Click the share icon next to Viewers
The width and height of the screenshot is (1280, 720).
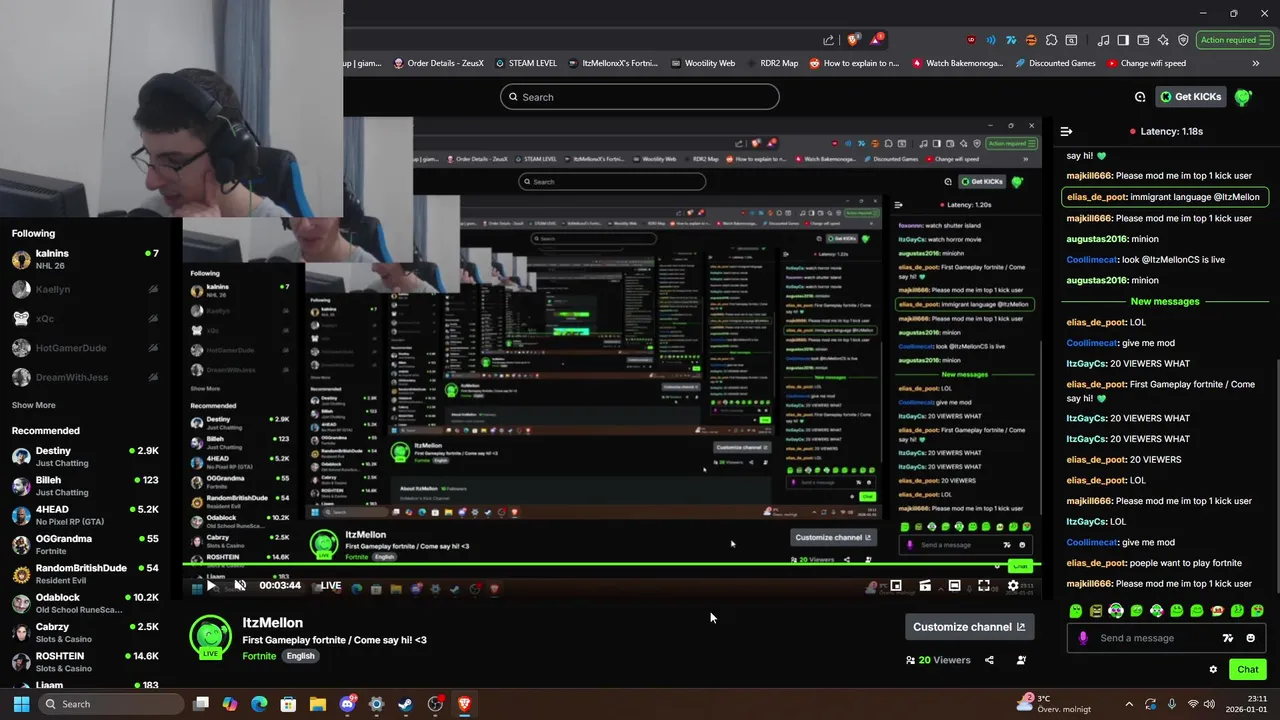pyautogui.click(x=989, y=660)
